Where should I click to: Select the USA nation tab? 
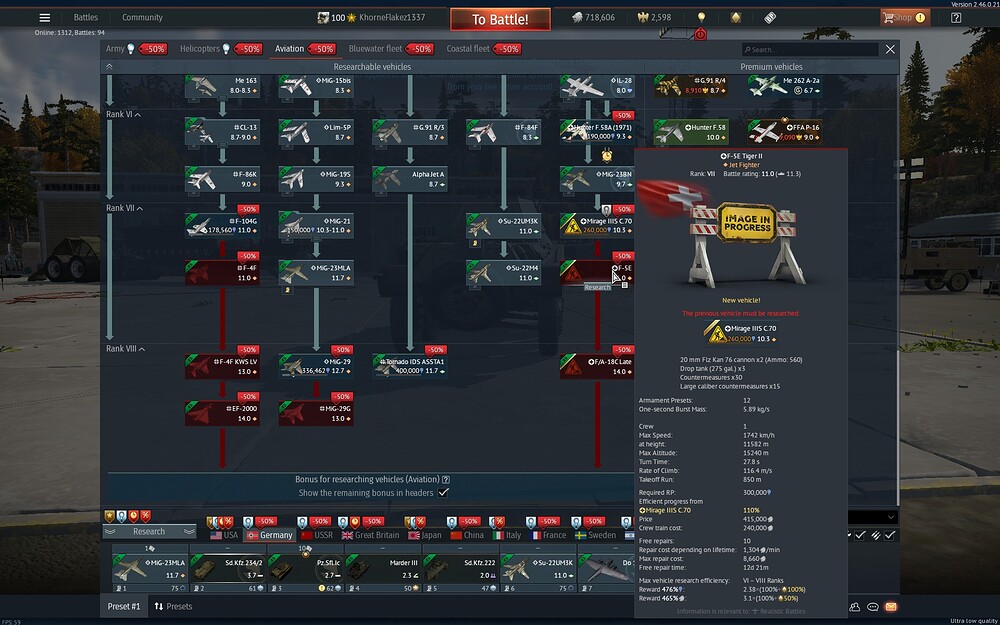224,535
